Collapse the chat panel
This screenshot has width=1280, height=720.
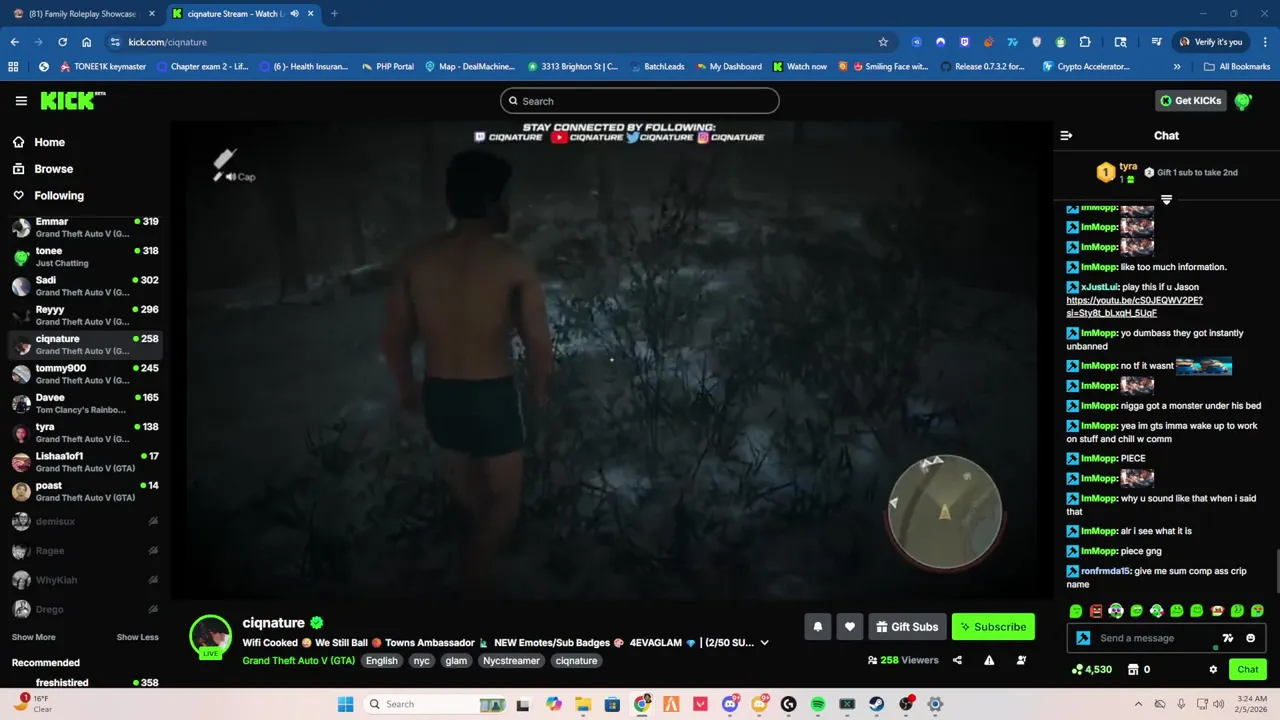tap(1066, 135)
